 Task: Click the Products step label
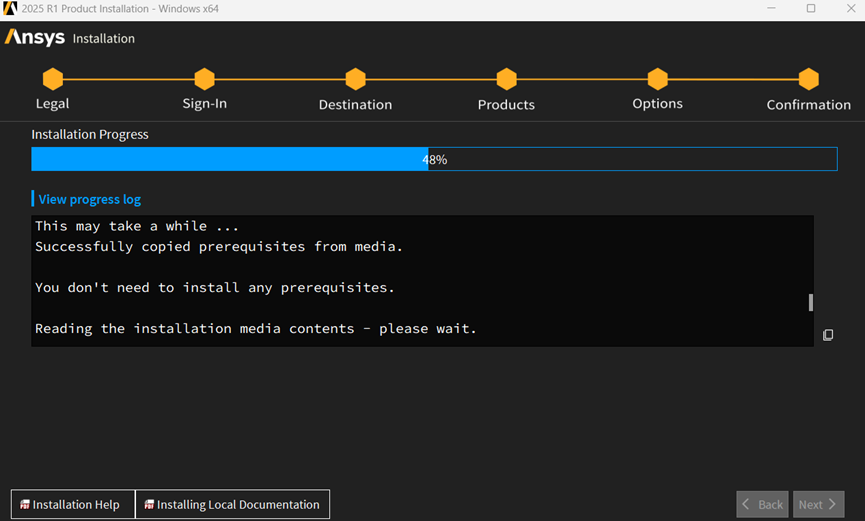point(506,105)
